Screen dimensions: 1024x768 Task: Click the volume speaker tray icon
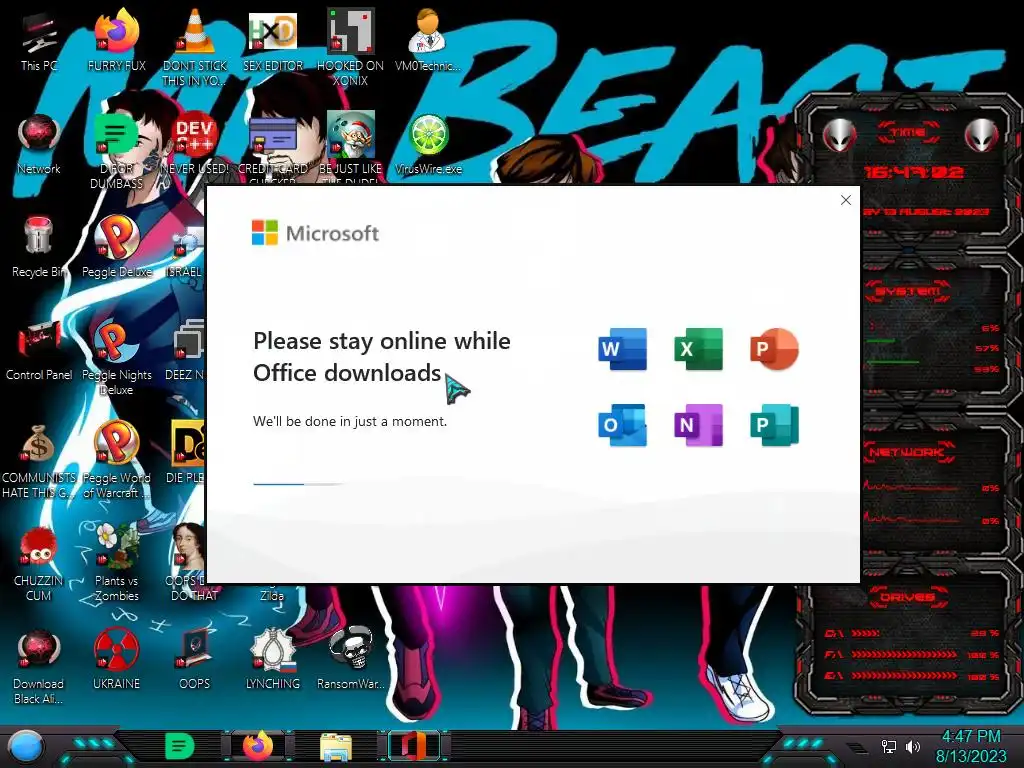coord(912,746)
